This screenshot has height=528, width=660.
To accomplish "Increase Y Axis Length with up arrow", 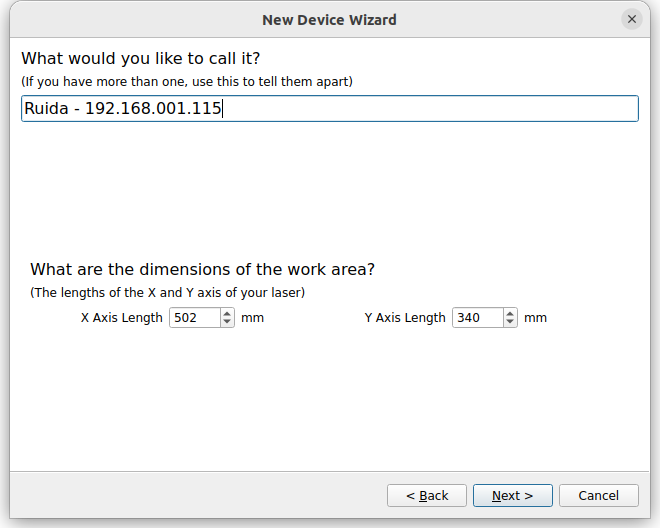I will pyautogui.click(x=510, y=314).
